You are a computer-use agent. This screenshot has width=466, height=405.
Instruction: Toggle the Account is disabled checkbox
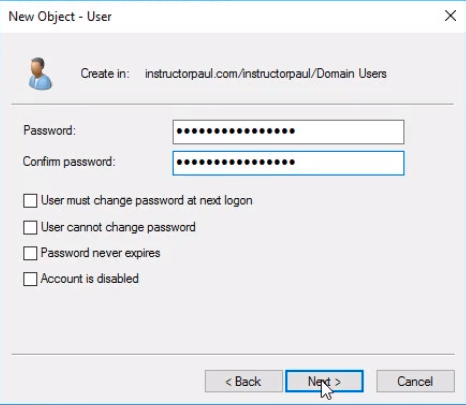point(30,279)
